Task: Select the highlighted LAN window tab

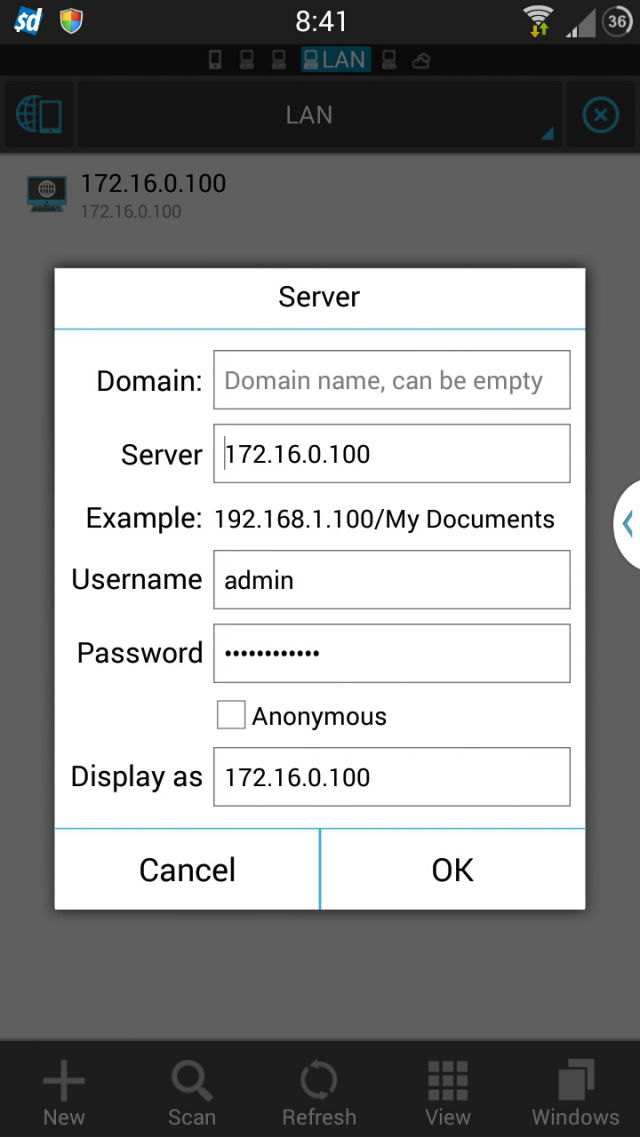Action: (336, 60)
